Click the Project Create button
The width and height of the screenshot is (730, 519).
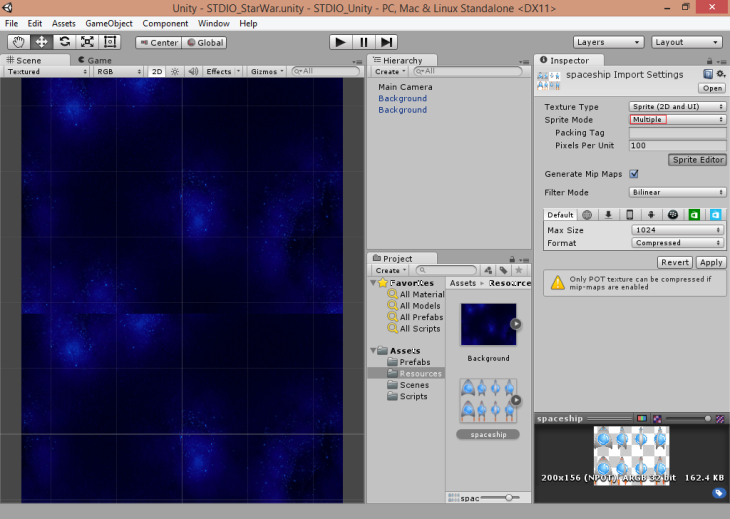pyautogui.click(x=390, y=270)
